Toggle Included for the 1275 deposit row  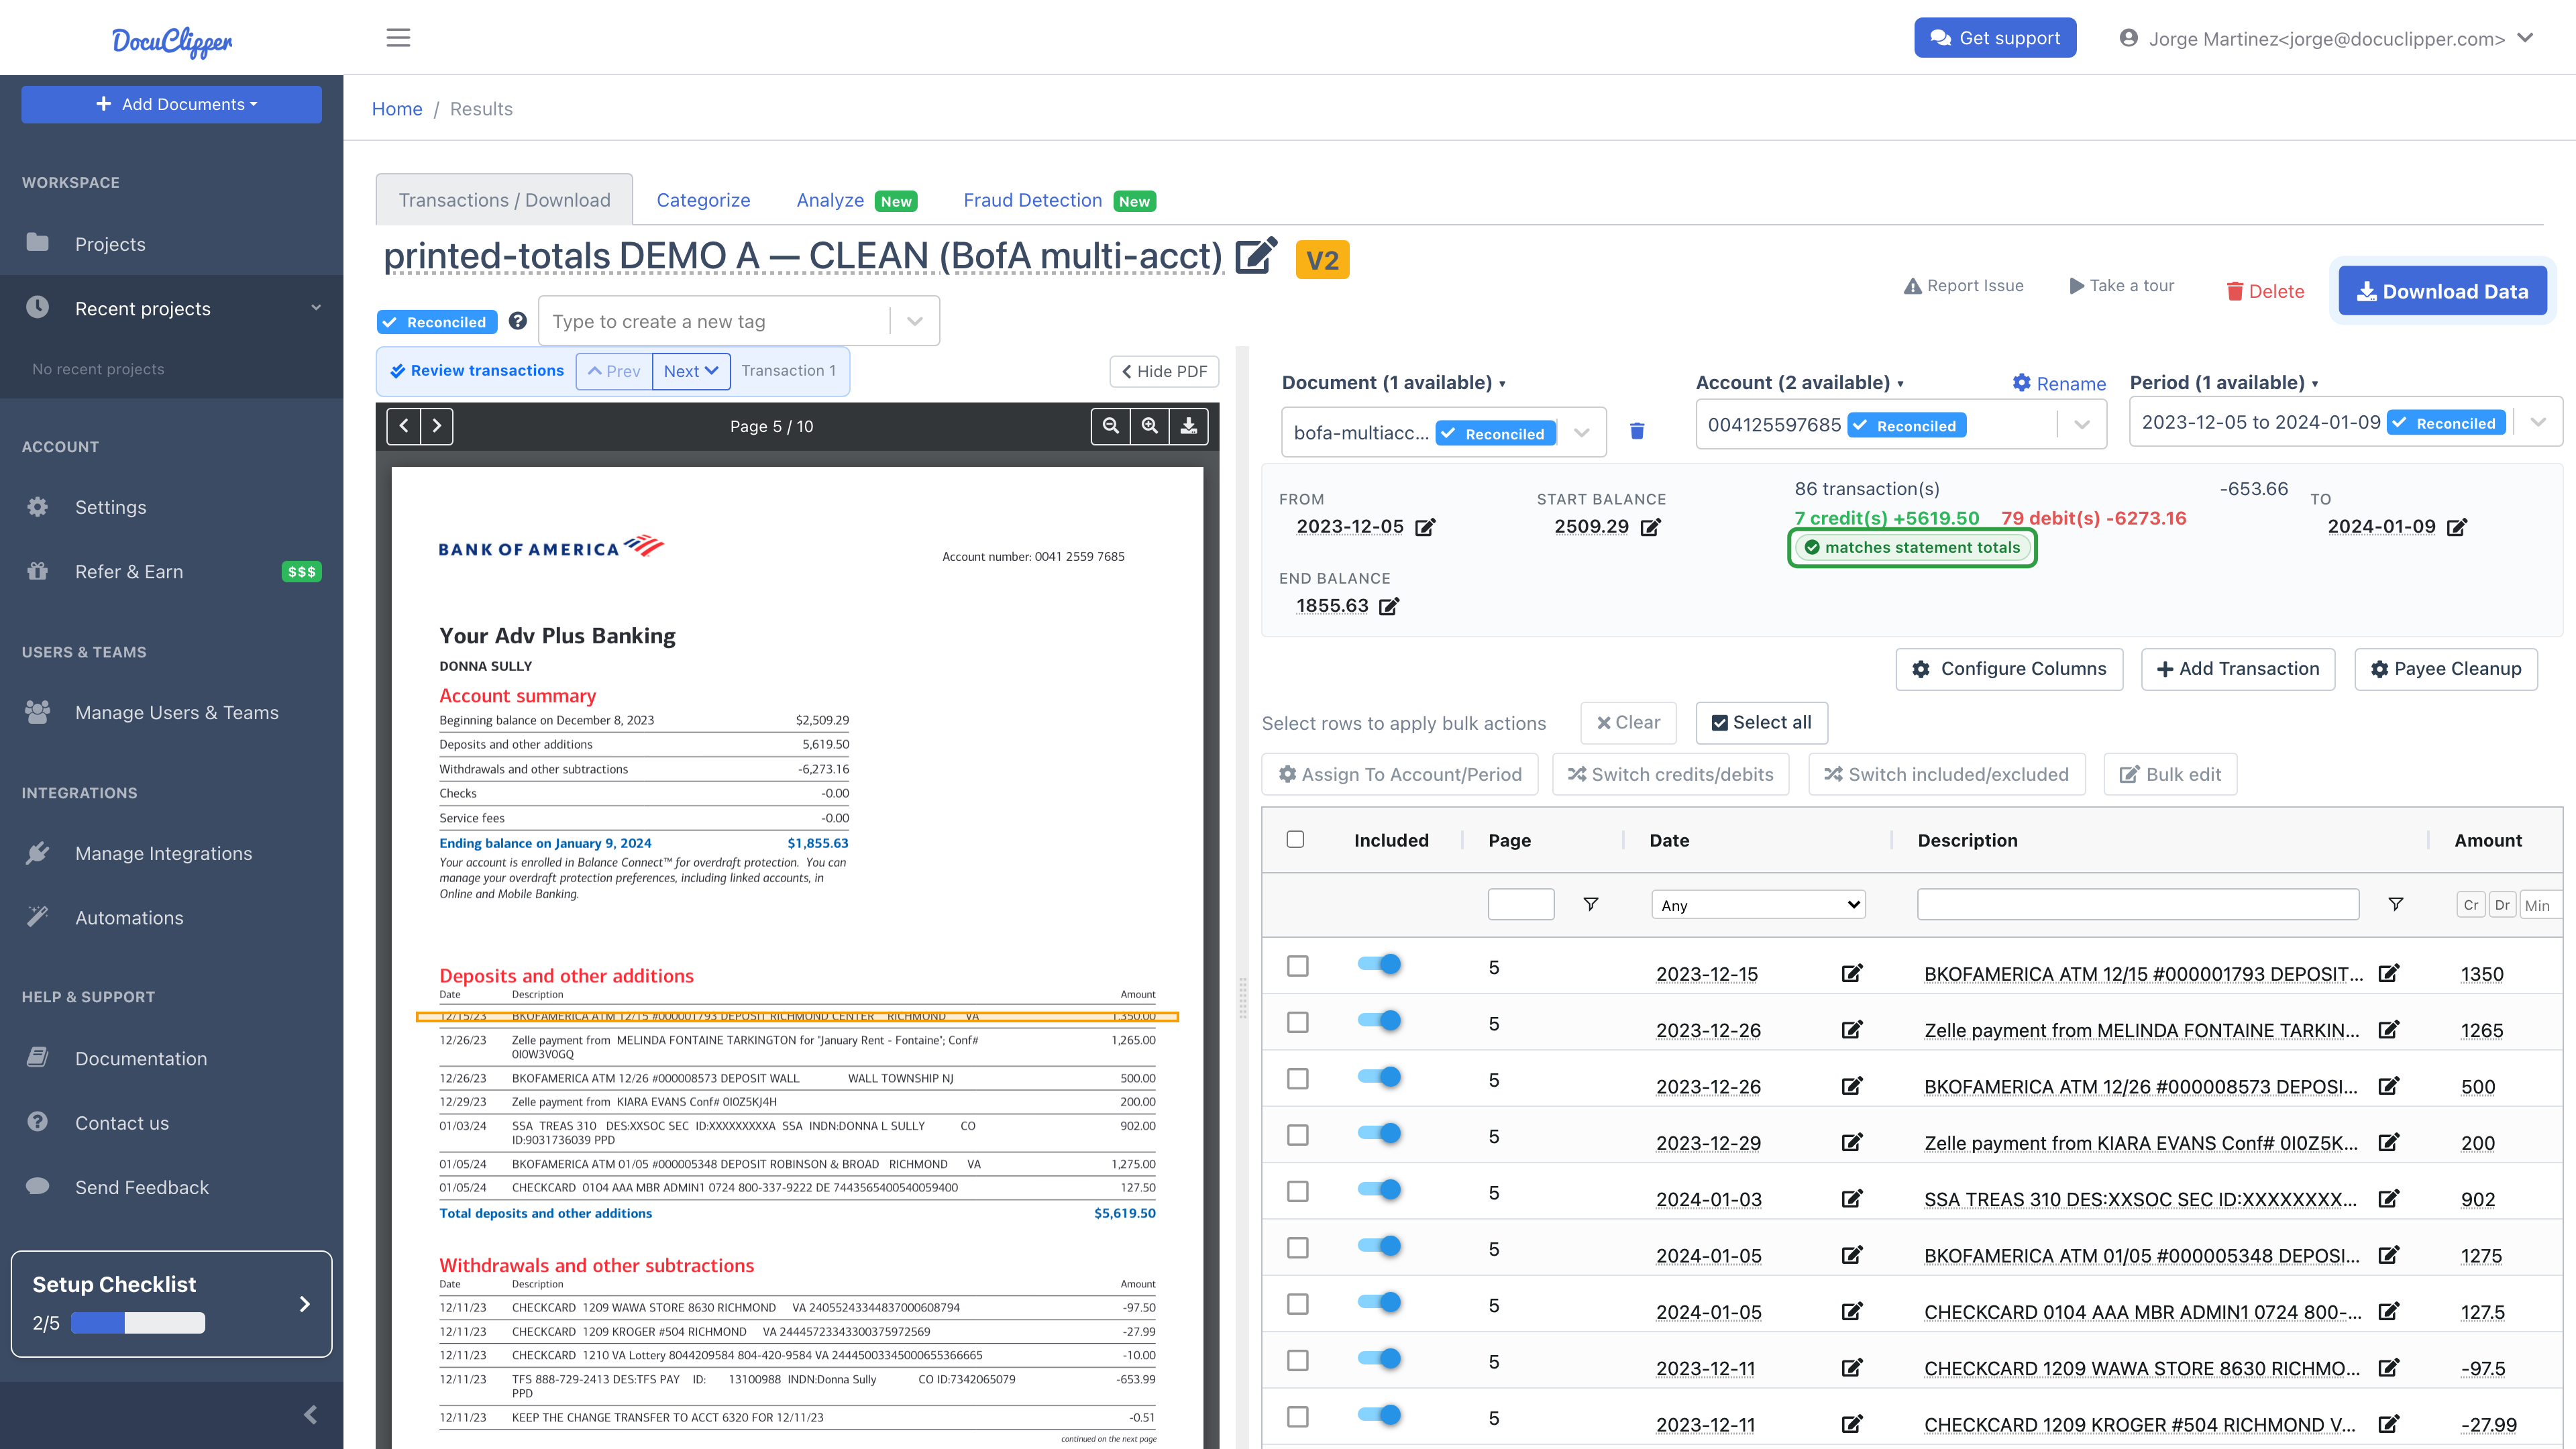(x=1379, y=1246)
